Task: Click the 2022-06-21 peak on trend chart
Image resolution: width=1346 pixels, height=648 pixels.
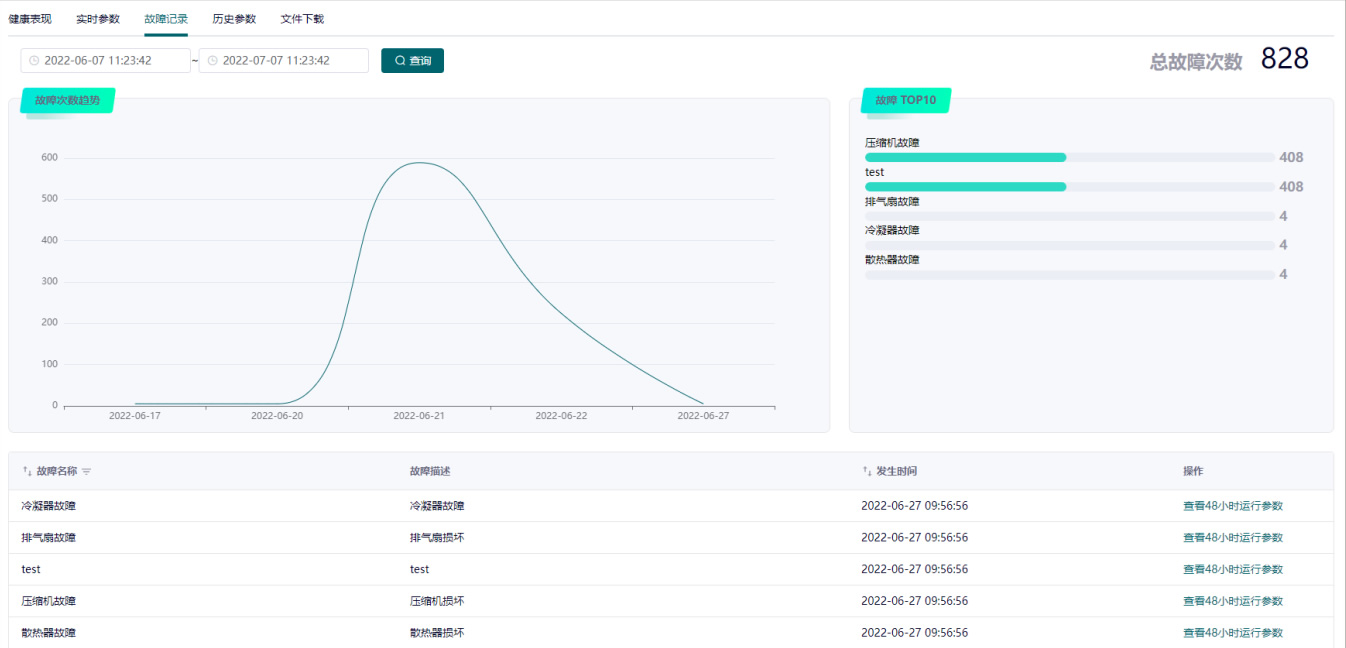Action: point(419,163)
